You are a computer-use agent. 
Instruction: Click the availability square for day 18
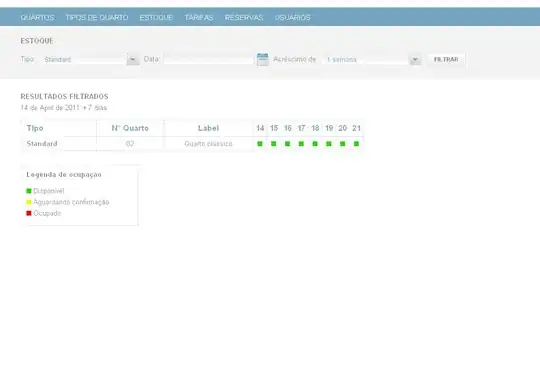coord(315,144)
